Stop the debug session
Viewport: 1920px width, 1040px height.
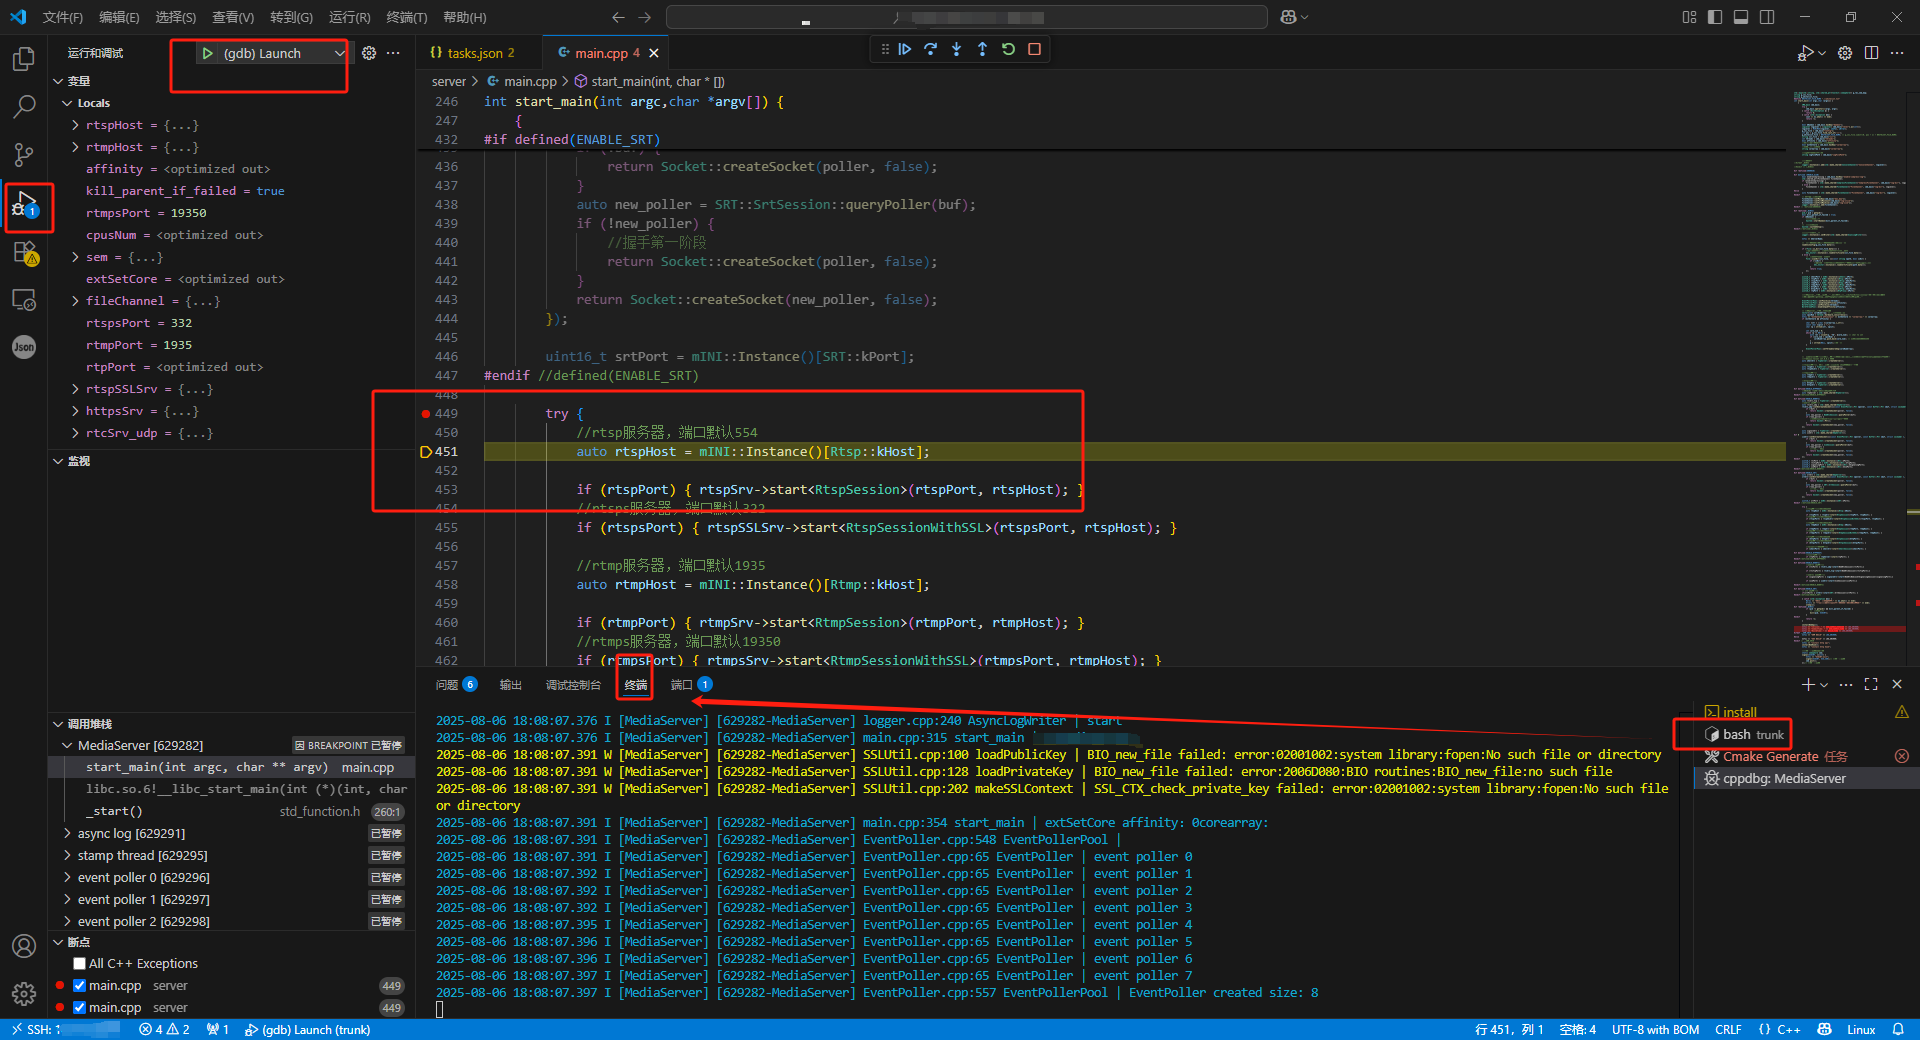click(1035, 49)
